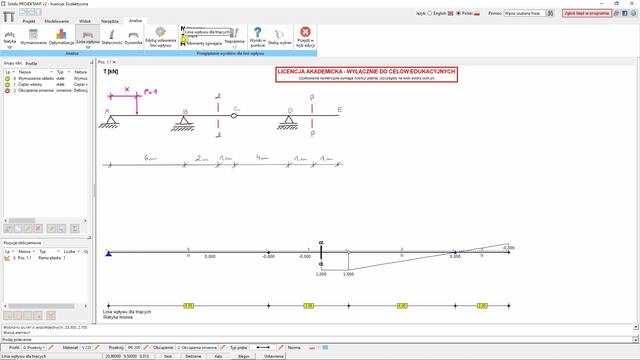Click the pencil icon next to Materiał
The image size is (640, 360).
[x=97, y=348]
